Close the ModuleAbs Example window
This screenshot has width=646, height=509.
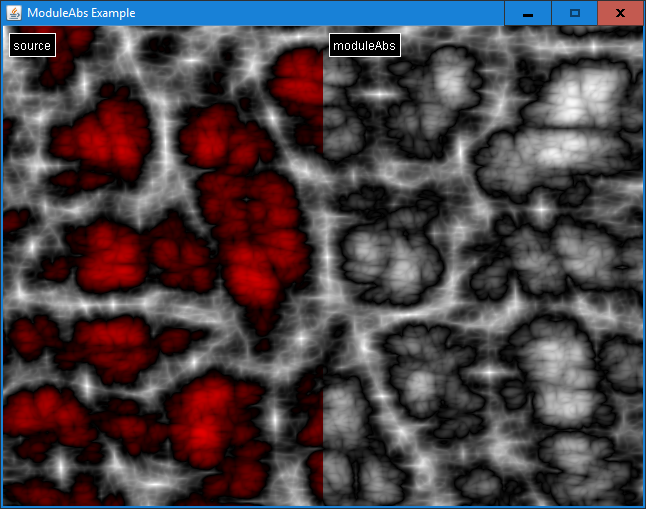pos(620,13)
